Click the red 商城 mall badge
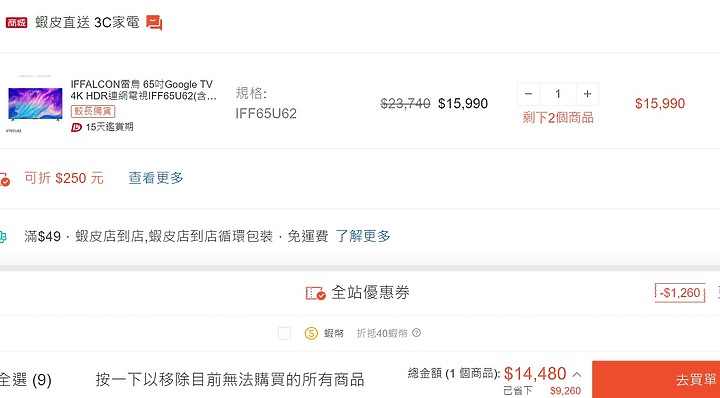Screen dimensions: 720x398 click(x=17, y=22)
